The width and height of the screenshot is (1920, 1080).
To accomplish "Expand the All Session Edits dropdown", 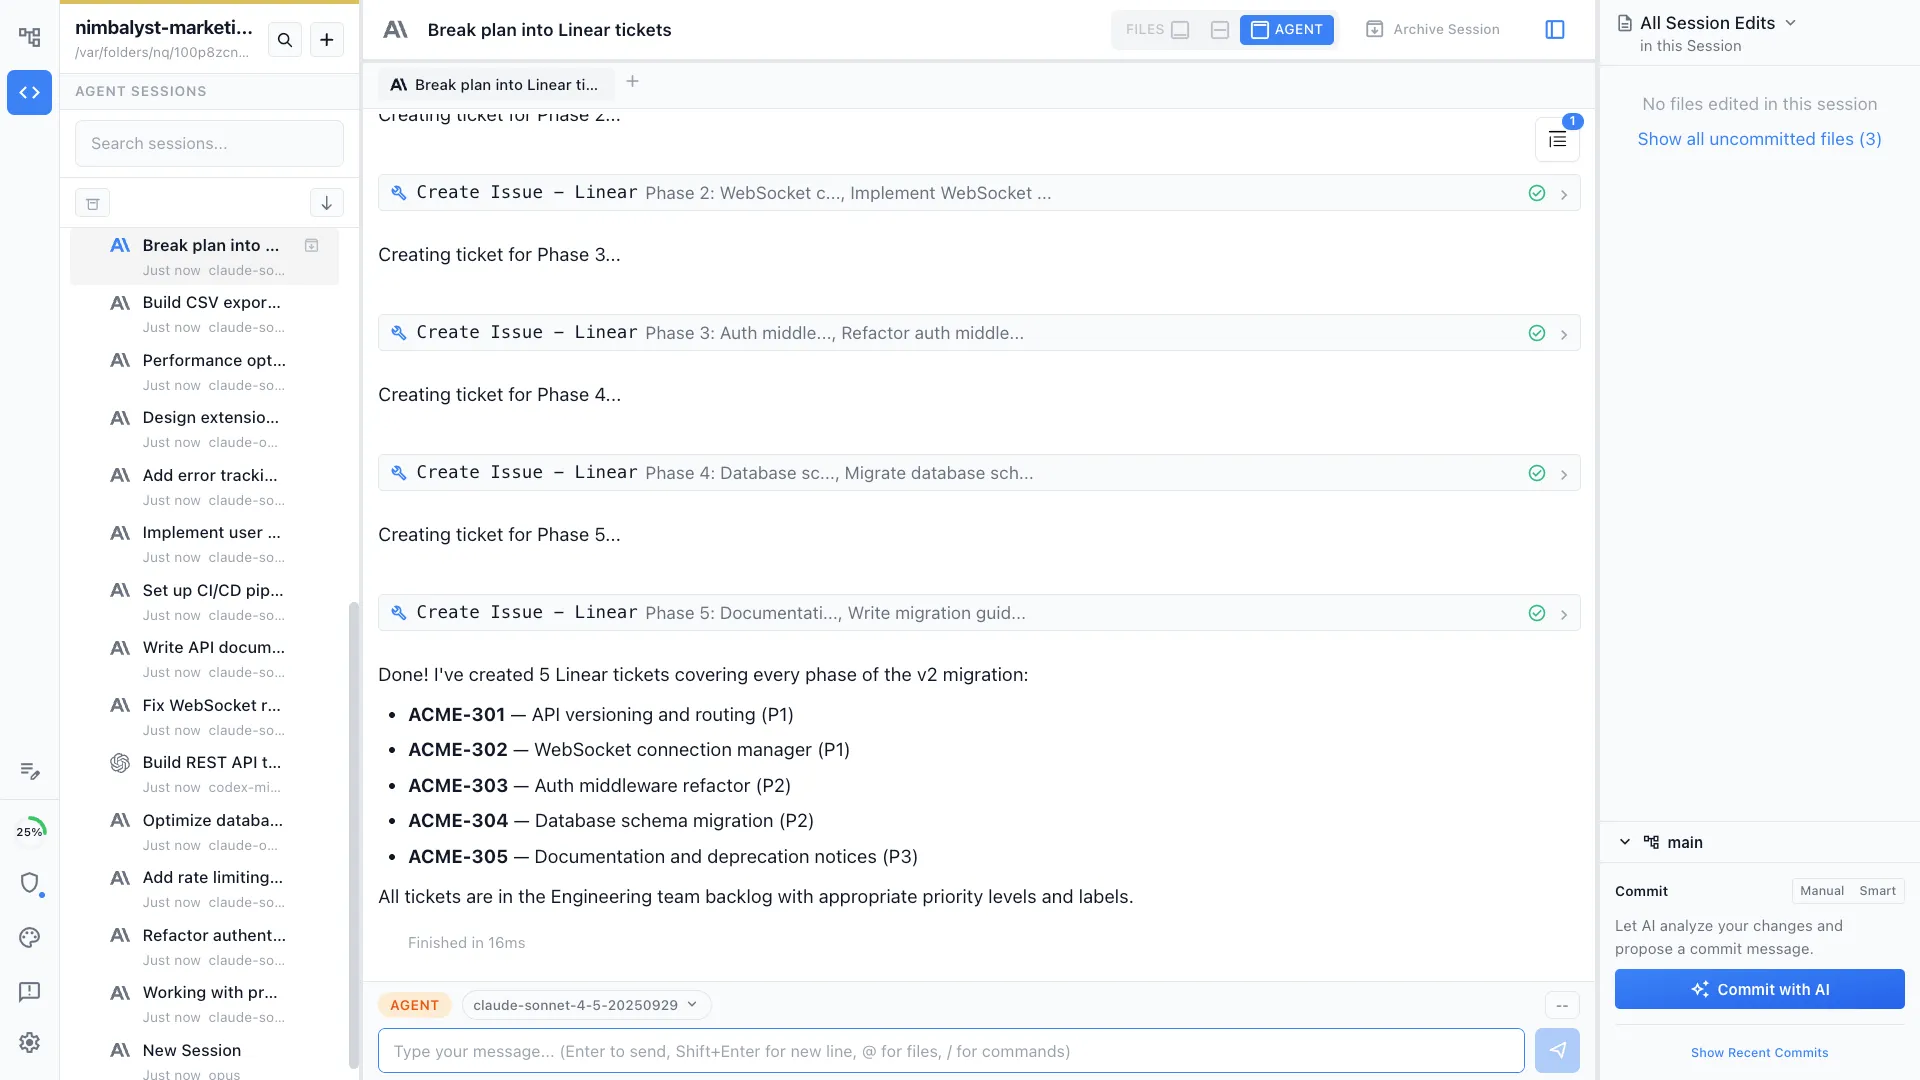I will tap(1790, 21).
